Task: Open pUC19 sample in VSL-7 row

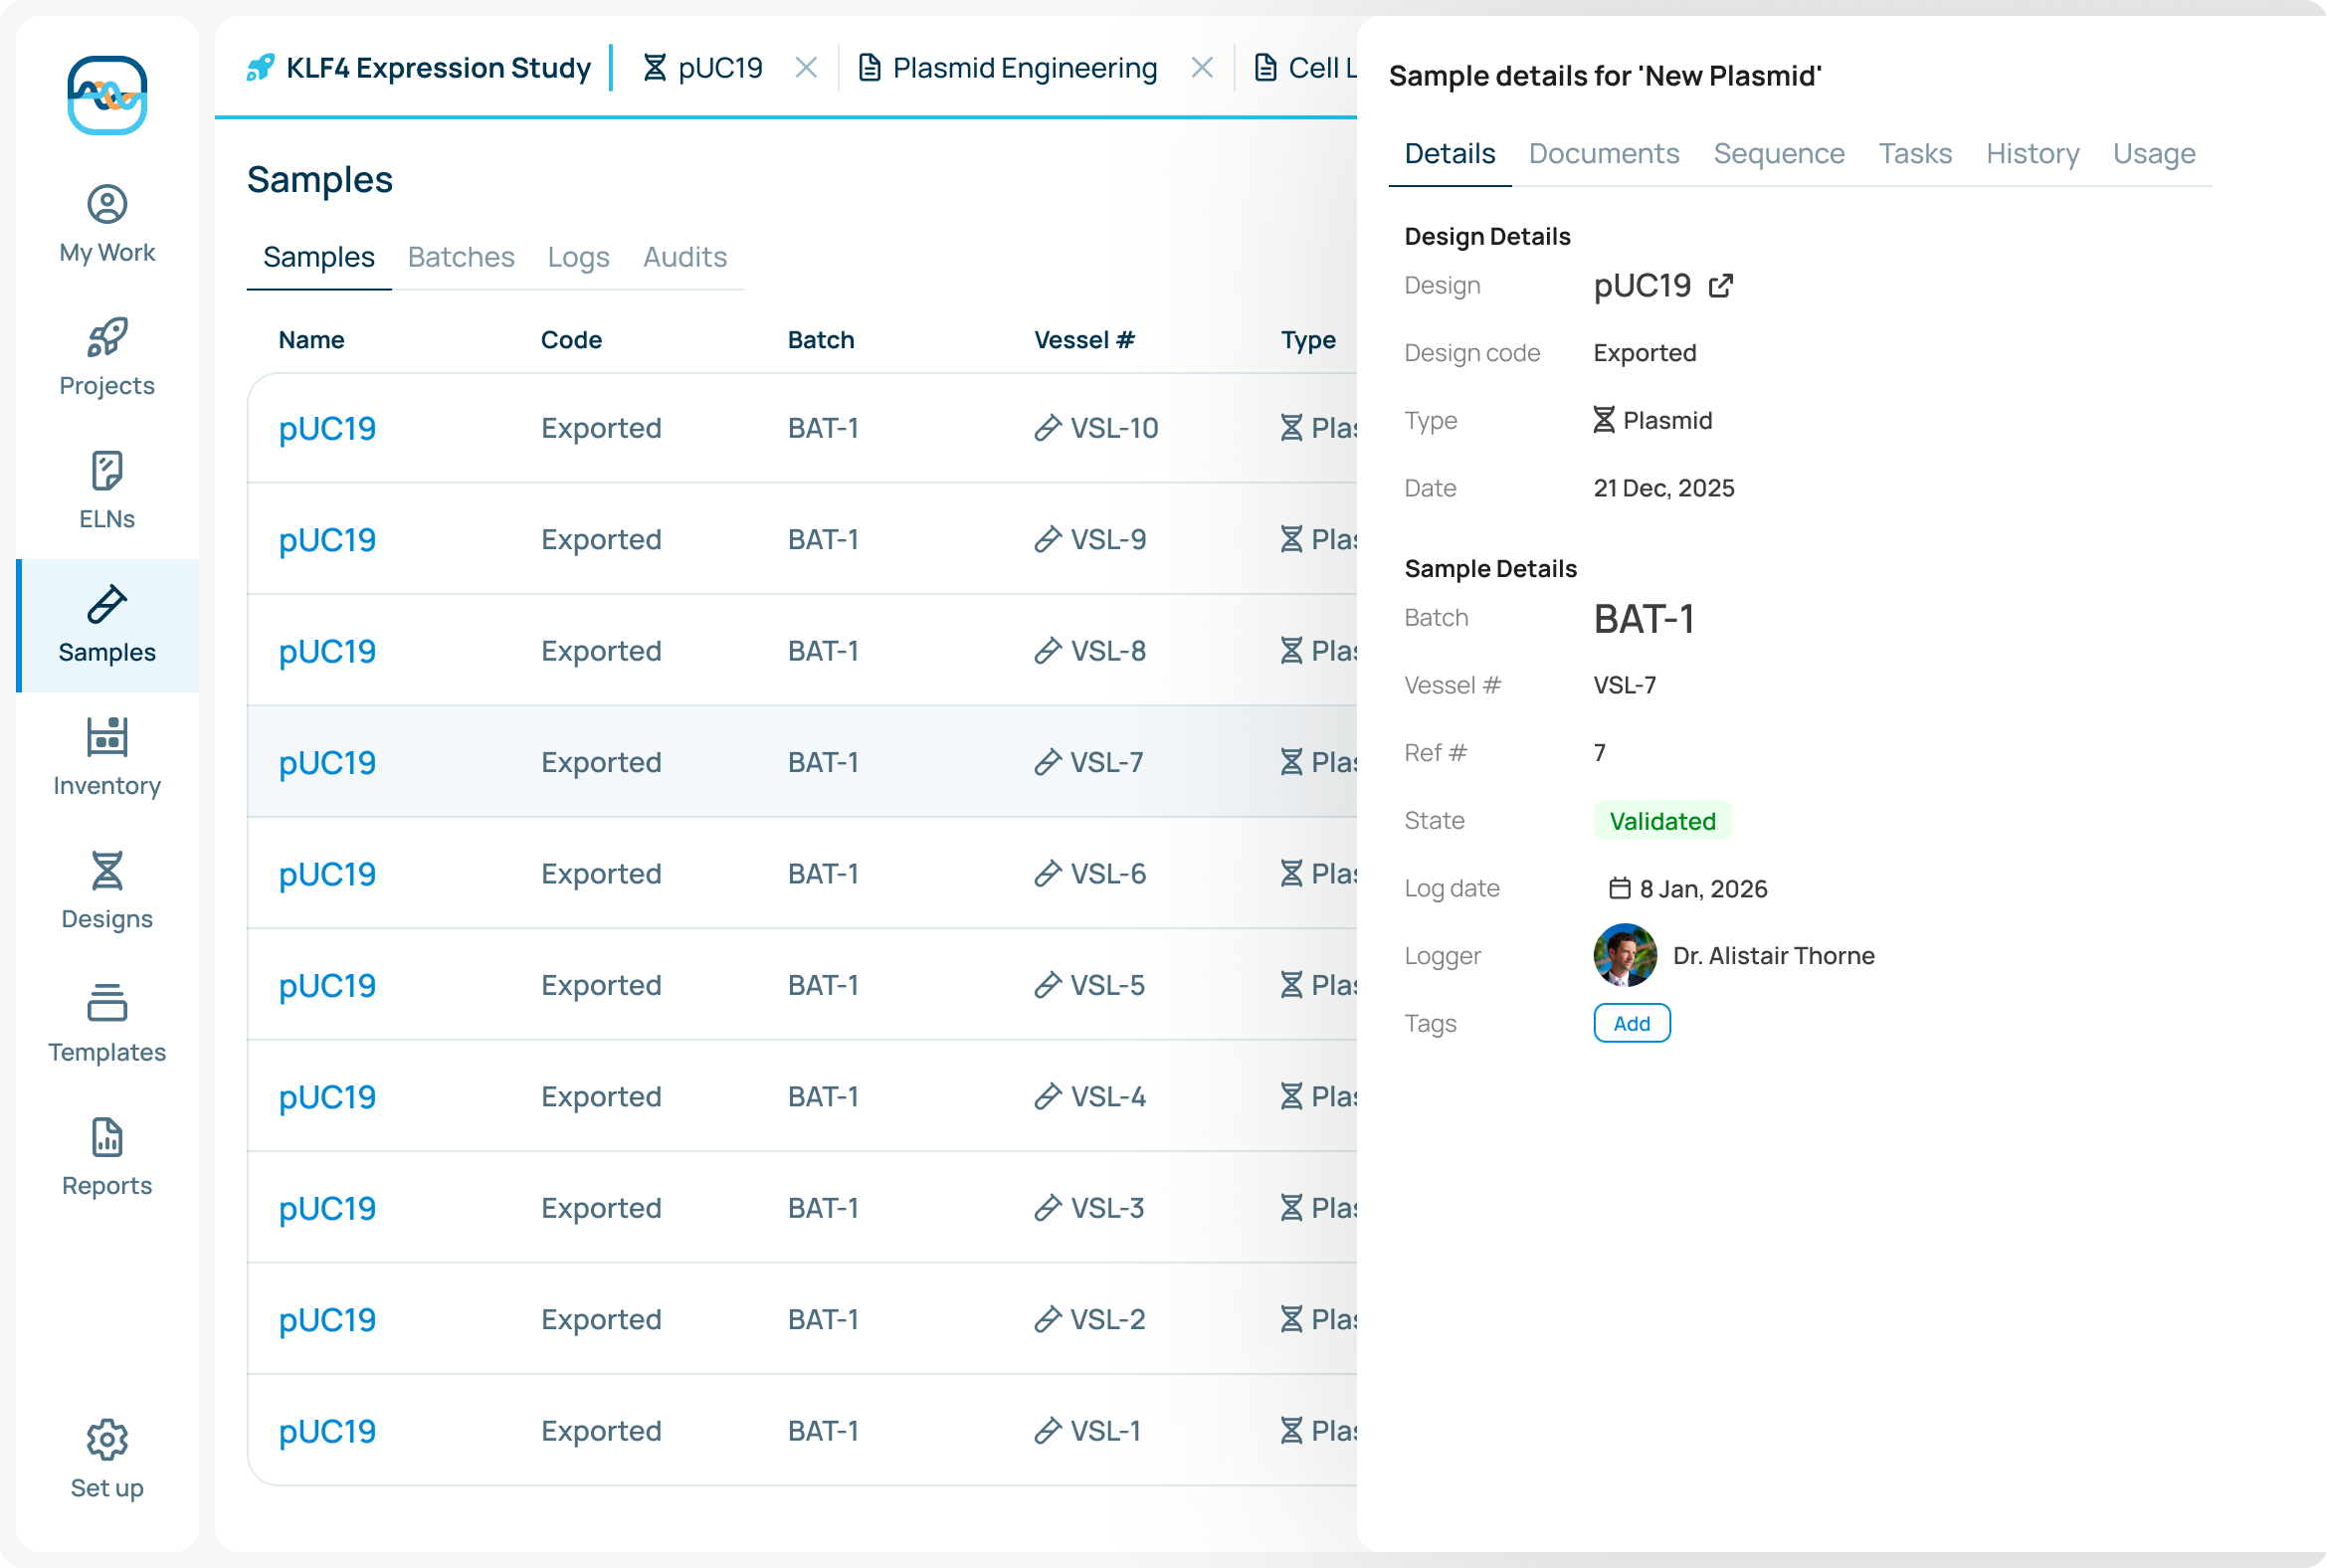Action: [327, 762]
